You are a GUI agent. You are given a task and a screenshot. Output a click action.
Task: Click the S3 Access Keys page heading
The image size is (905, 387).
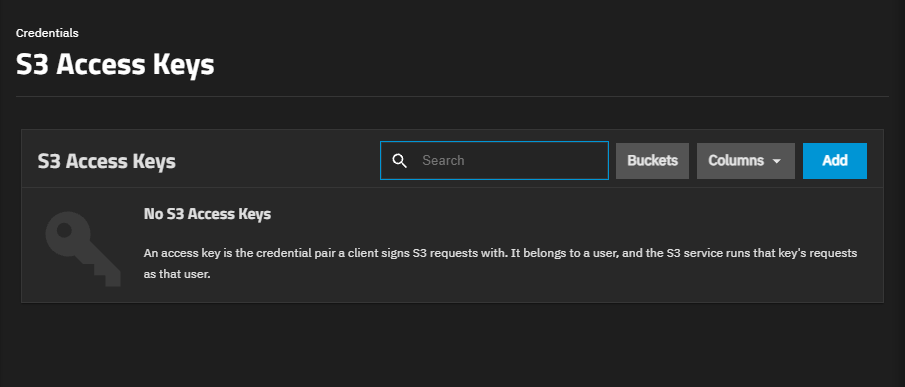point(115,65)
